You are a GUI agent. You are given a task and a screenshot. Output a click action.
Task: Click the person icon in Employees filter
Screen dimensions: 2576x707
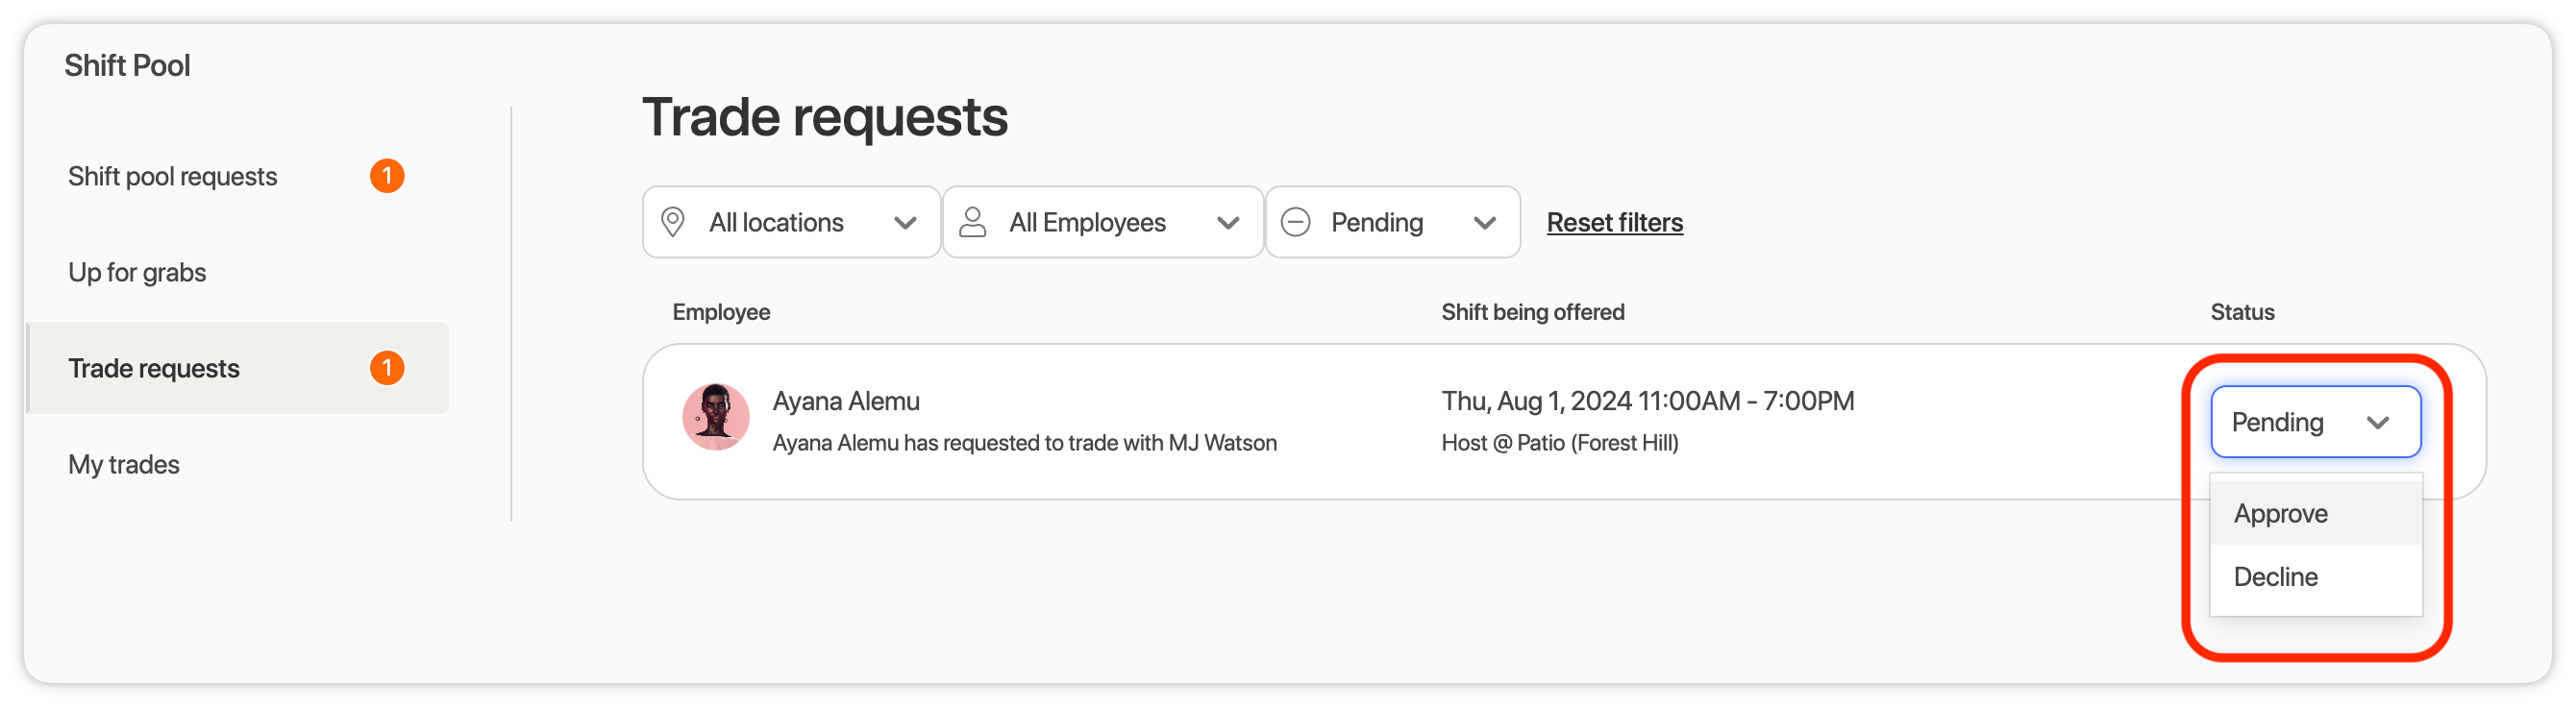click(972, 222)
